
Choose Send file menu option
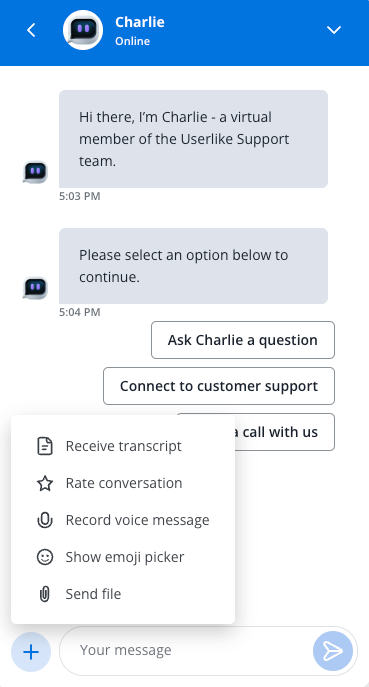click(x=123, y=594)
